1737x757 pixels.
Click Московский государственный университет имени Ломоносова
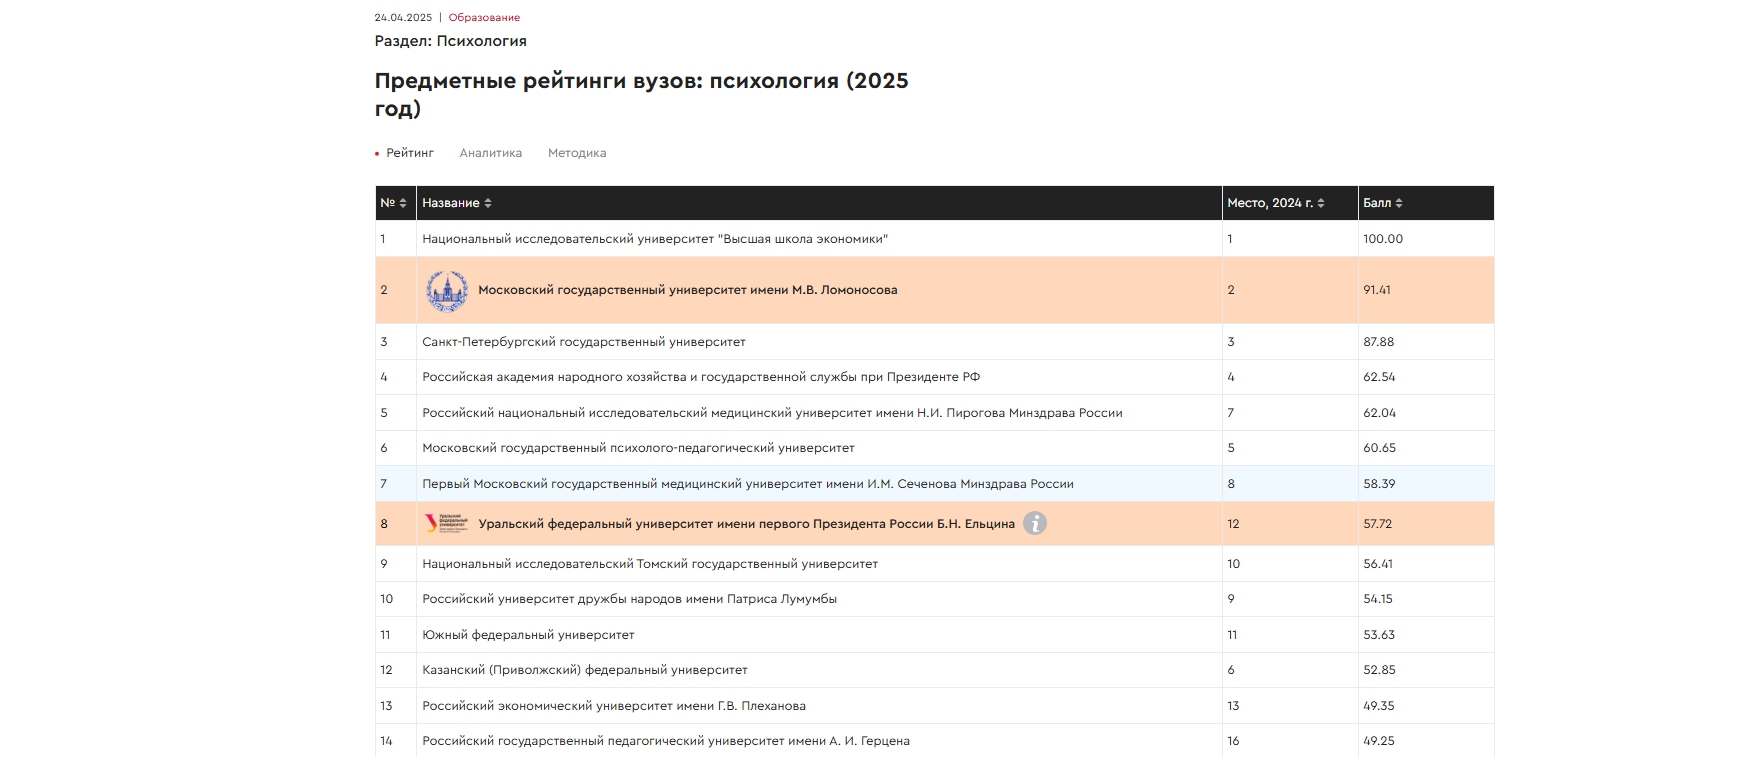pos(688,290)
